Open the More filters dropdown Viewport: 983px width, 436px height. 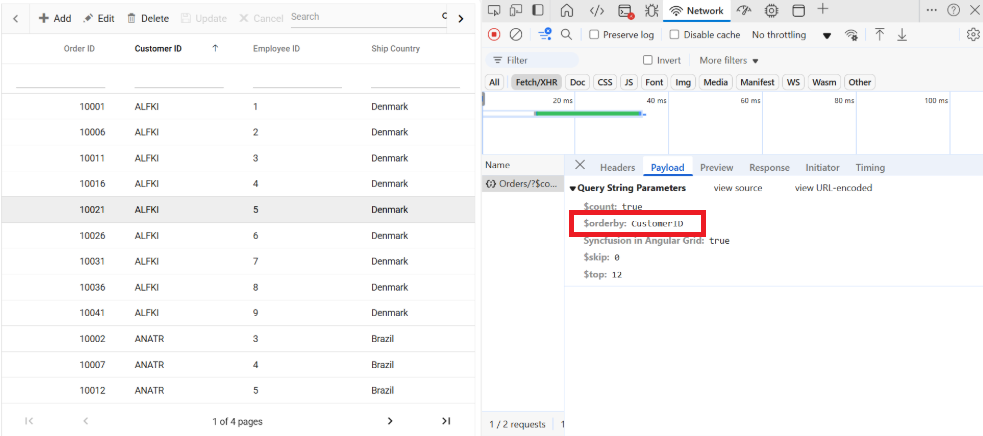[729, 60]
